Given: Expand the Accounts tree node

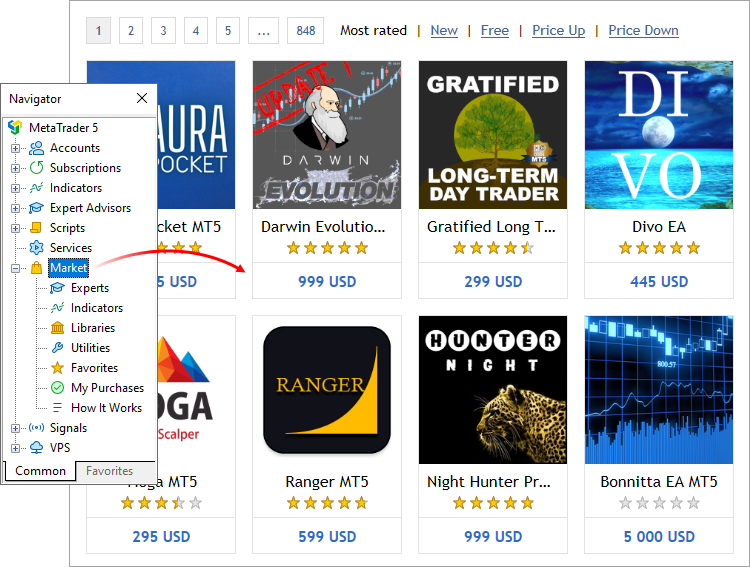Looking at the screenshot, I should [16, 148].
